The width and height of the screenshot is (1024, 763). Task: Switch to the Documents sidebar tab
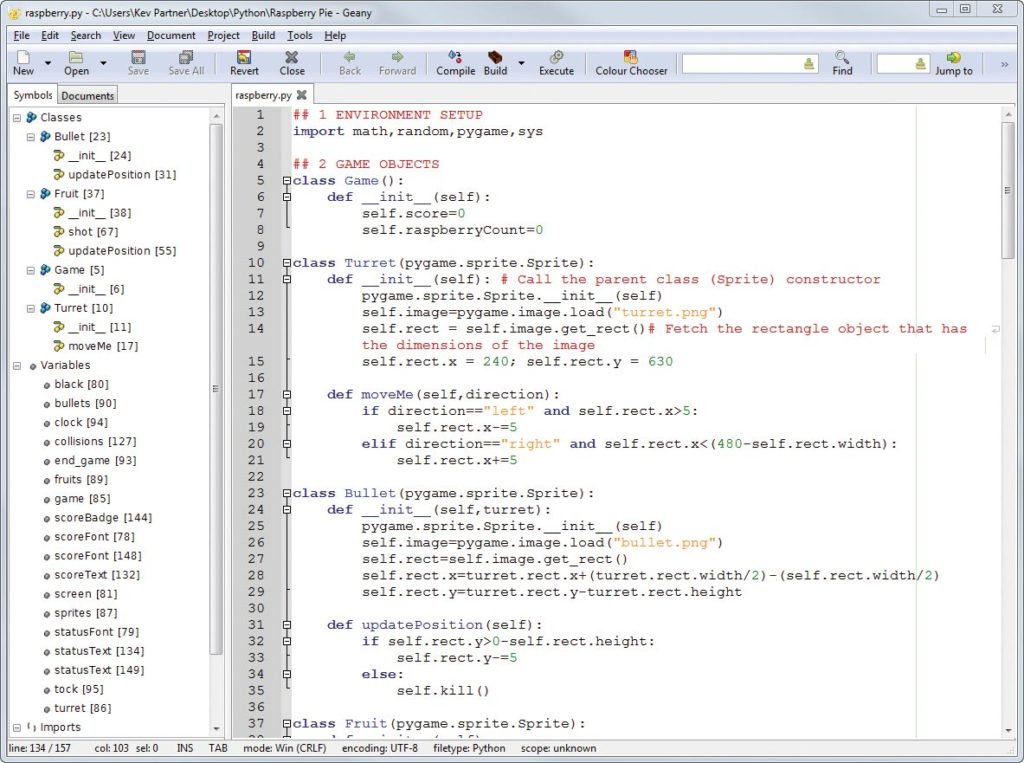coord(87,95)
